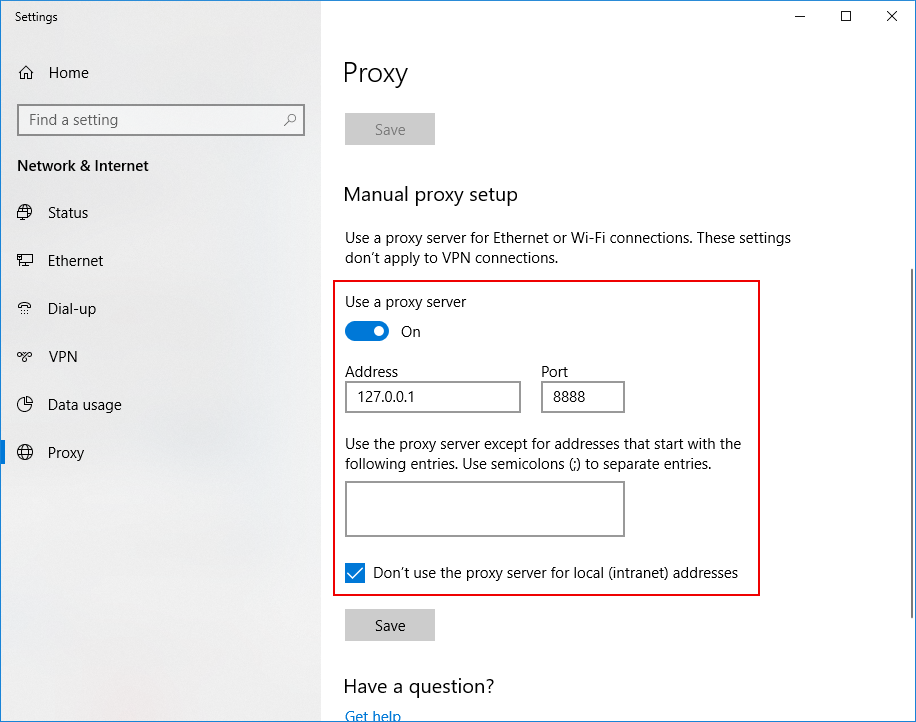The width and height of the screenshot is (916, 722).
Task: Click the Proxy globe icon
Action: point(26,453)
